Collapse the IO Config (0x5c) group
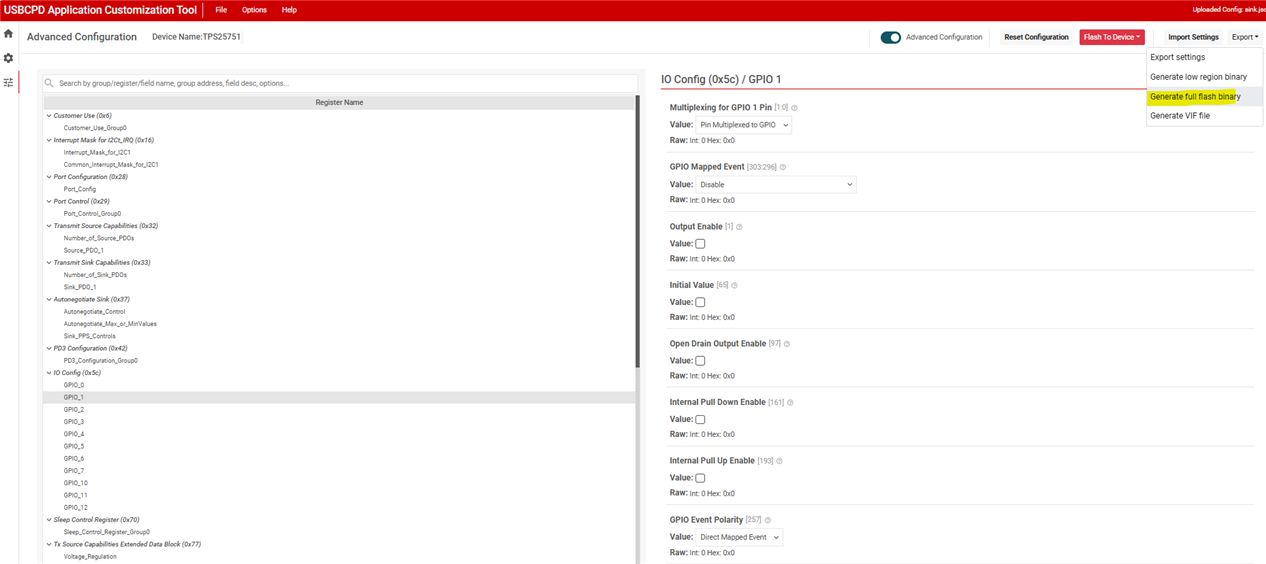Viewport: 1266px width, 564px height. pyautogui.click(x=48, y=373)
